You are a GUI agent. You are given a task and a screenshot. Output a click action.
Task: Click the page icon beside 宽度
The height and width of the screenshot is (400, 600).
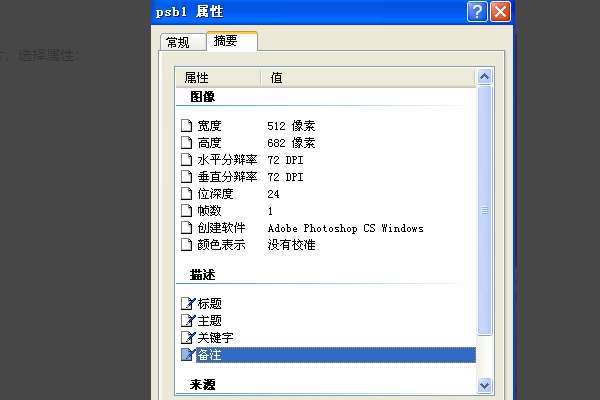click(186, 126)
